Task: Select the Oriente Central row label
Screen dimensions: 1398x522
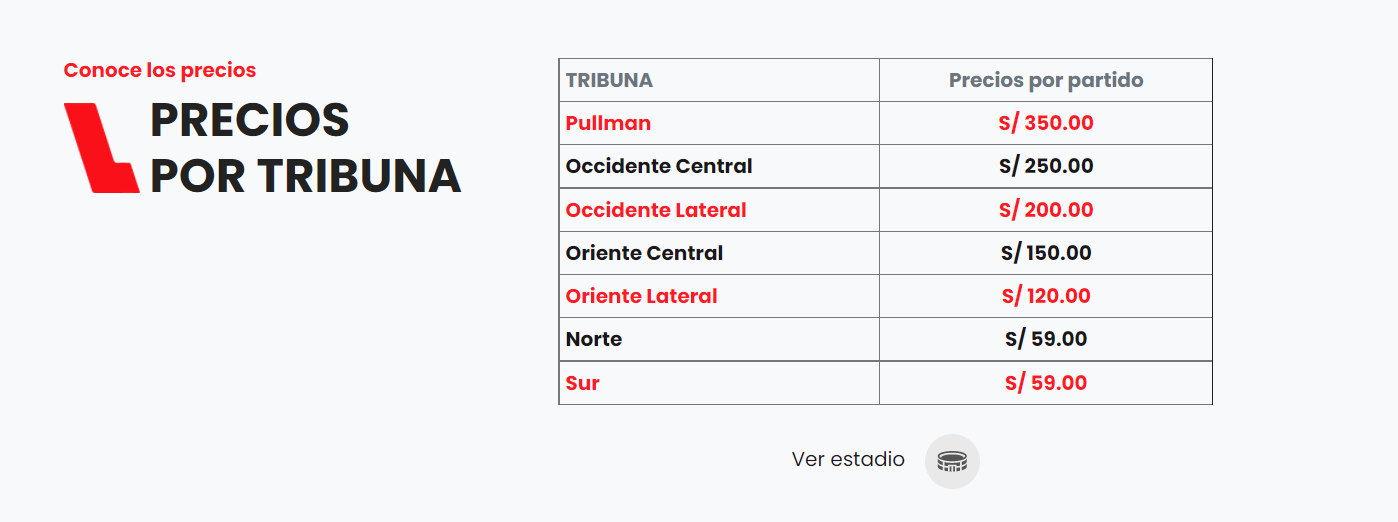Action: 644,253
